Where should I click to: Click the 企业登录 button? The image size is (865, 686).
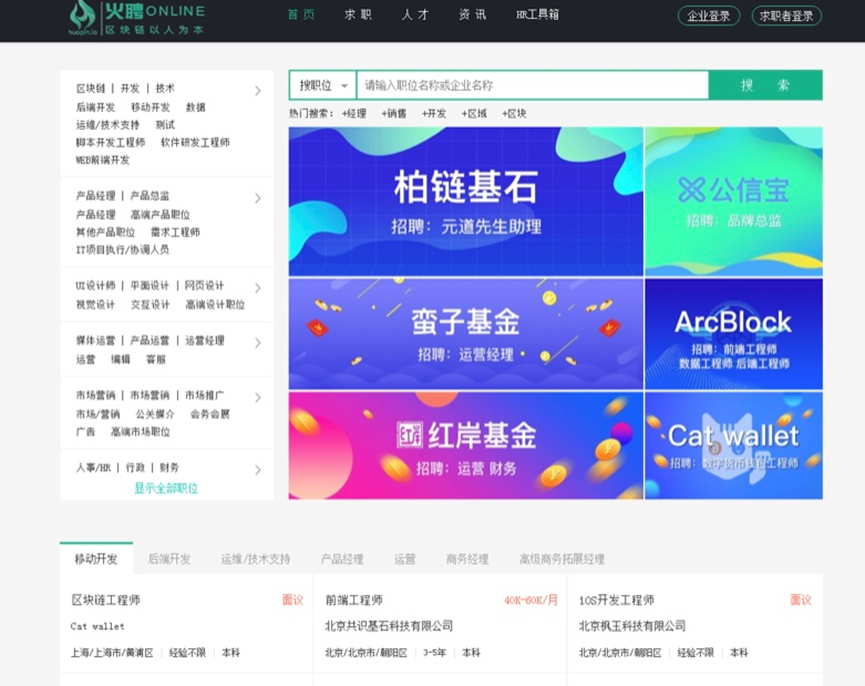click(708, 16)
